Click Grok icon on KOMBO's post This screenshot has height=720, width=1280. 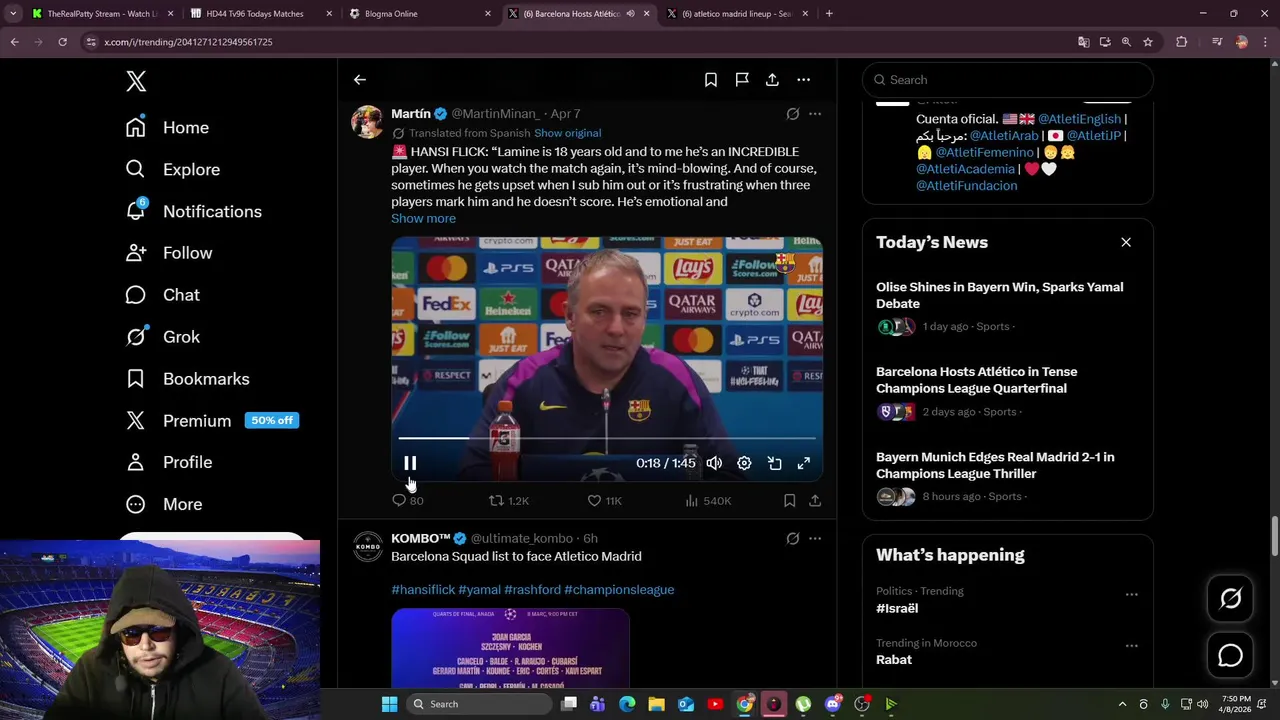[x=792, y=539]
